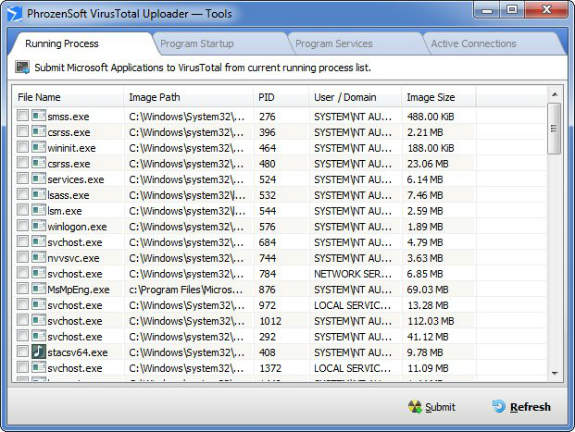This screenshot has width=575, height=432.
Task: Click the 69.03 MB image size cell
Action: pyautogui.click(x=428, y=290)
